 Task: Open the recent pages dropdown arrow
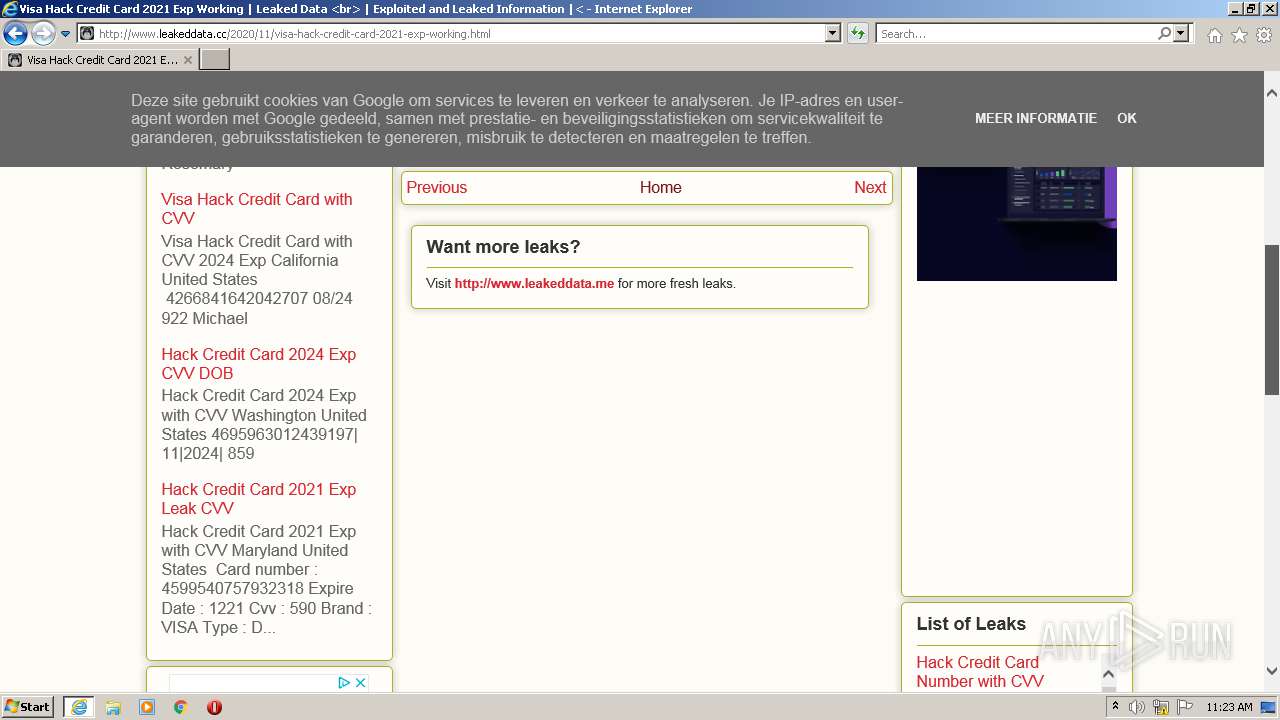point(66,34)
